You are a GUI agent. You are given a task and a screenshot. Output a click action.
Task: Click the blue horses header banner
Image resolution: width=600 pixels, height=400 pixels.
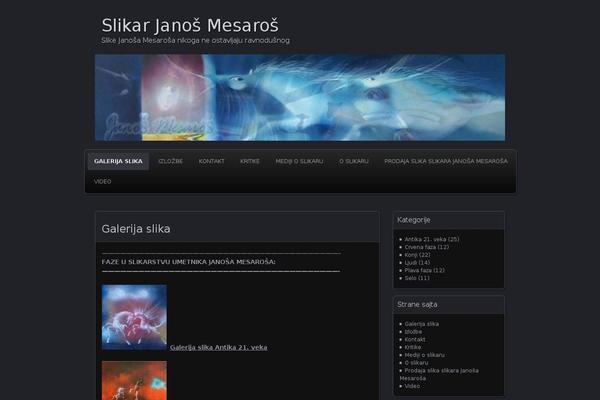300,97
